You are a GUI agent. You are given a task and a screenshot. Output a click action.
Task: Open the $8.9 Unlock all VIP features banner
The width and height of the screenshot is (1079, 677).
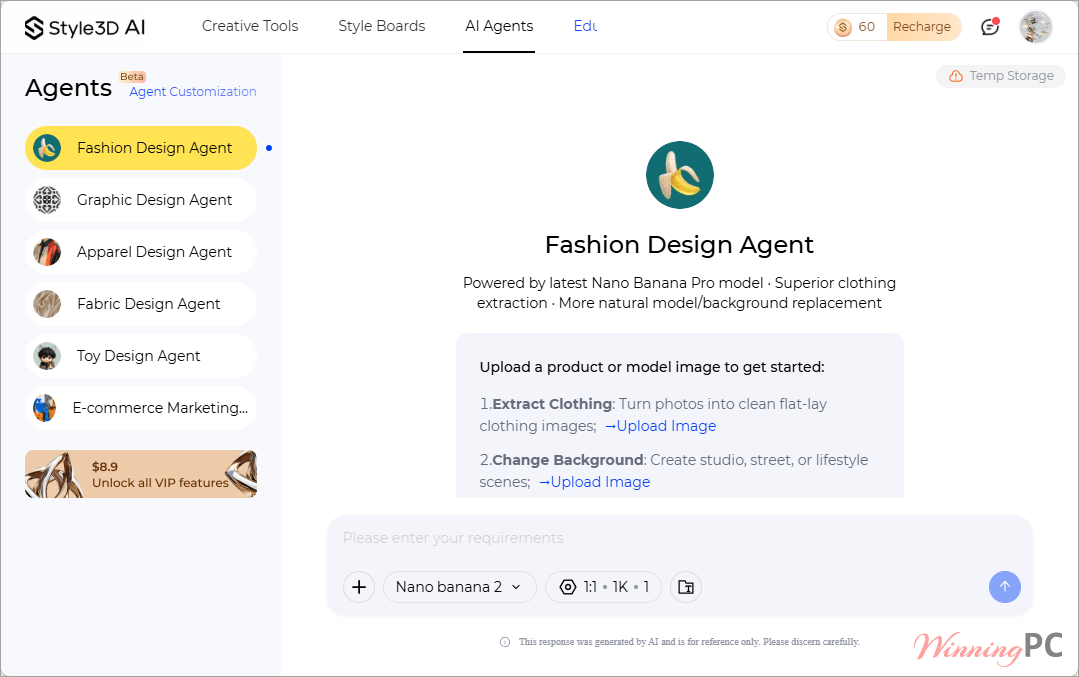coord(141,474)
